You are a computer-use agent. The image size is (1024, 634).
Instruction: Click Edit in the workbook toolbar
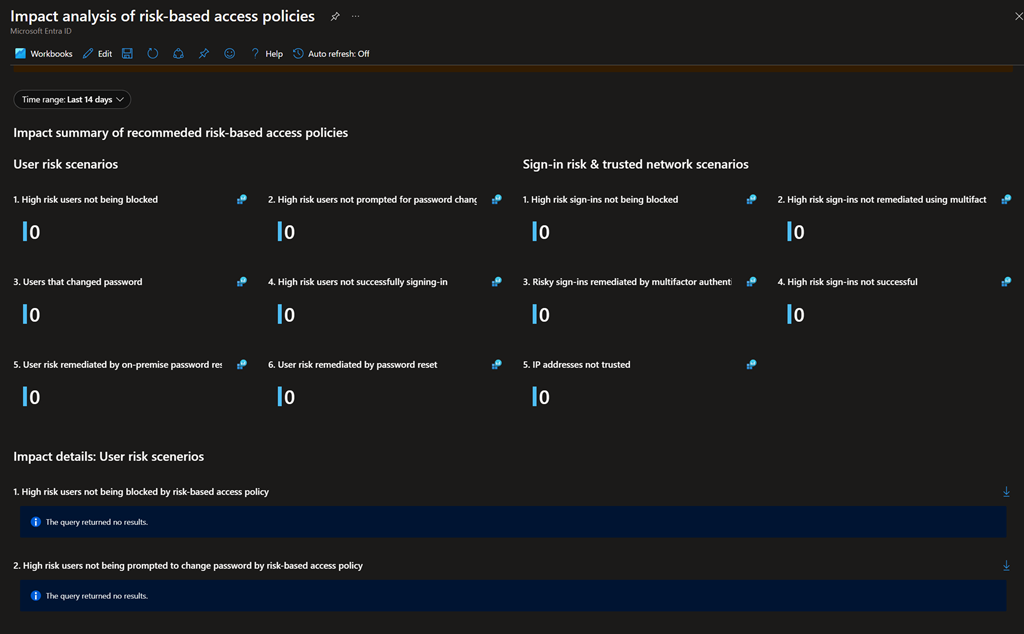(x=97, y=54)
